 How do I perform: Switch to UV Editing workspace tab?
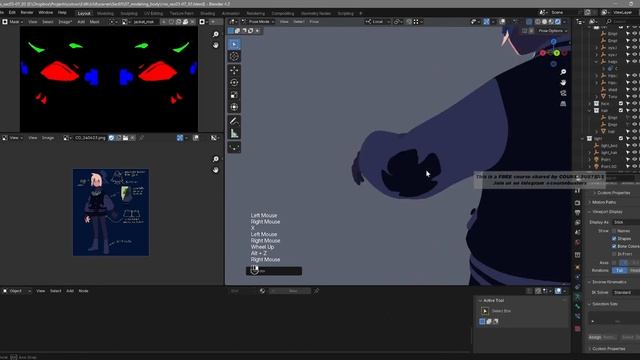coord(153,13)
